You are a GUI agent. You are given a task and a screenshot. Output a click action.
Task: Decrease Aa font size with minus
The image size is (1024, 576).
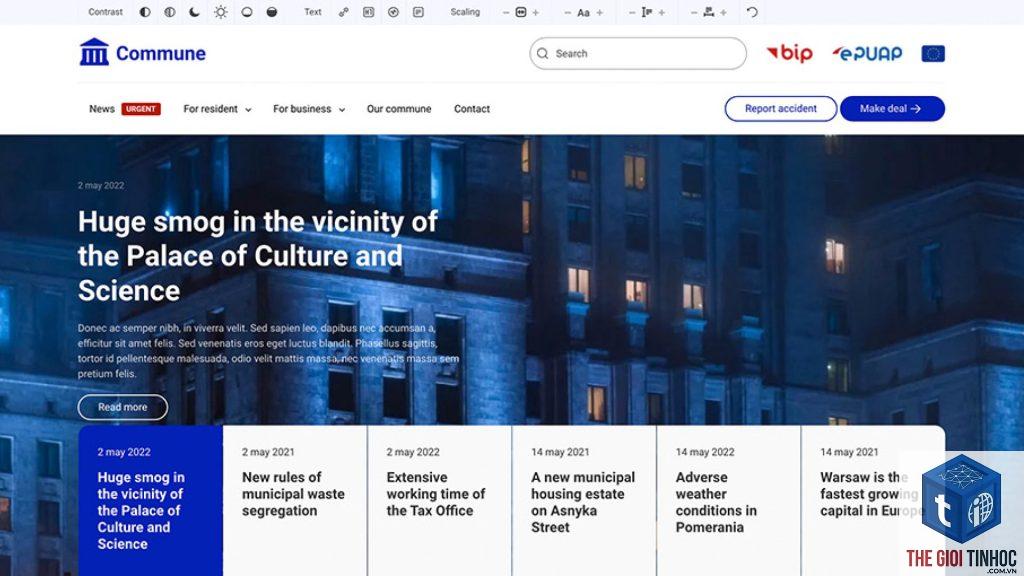(568, 12)
